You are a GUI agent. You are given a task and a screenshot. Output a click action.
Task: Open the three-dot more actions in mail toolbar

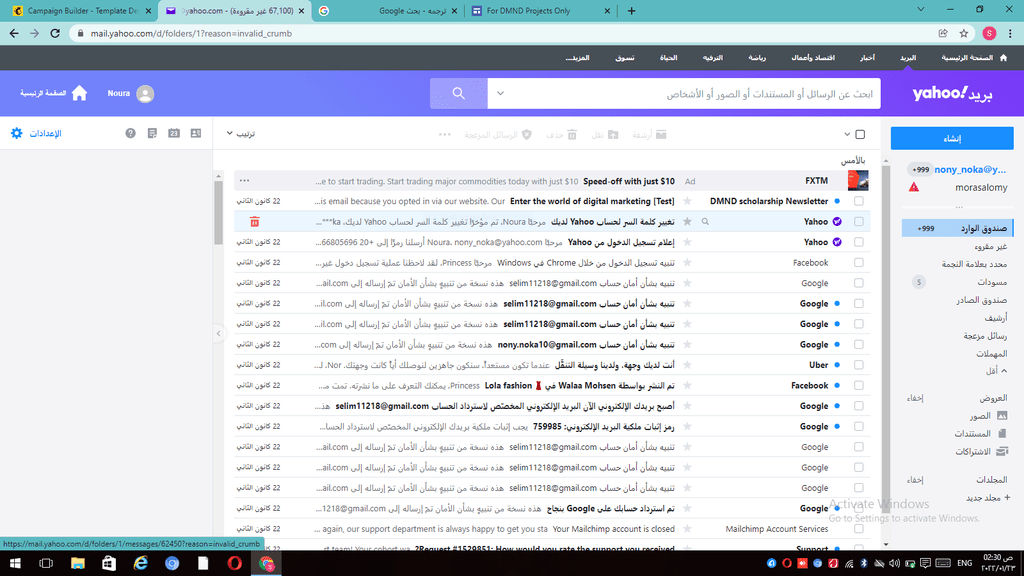point(445,135)
